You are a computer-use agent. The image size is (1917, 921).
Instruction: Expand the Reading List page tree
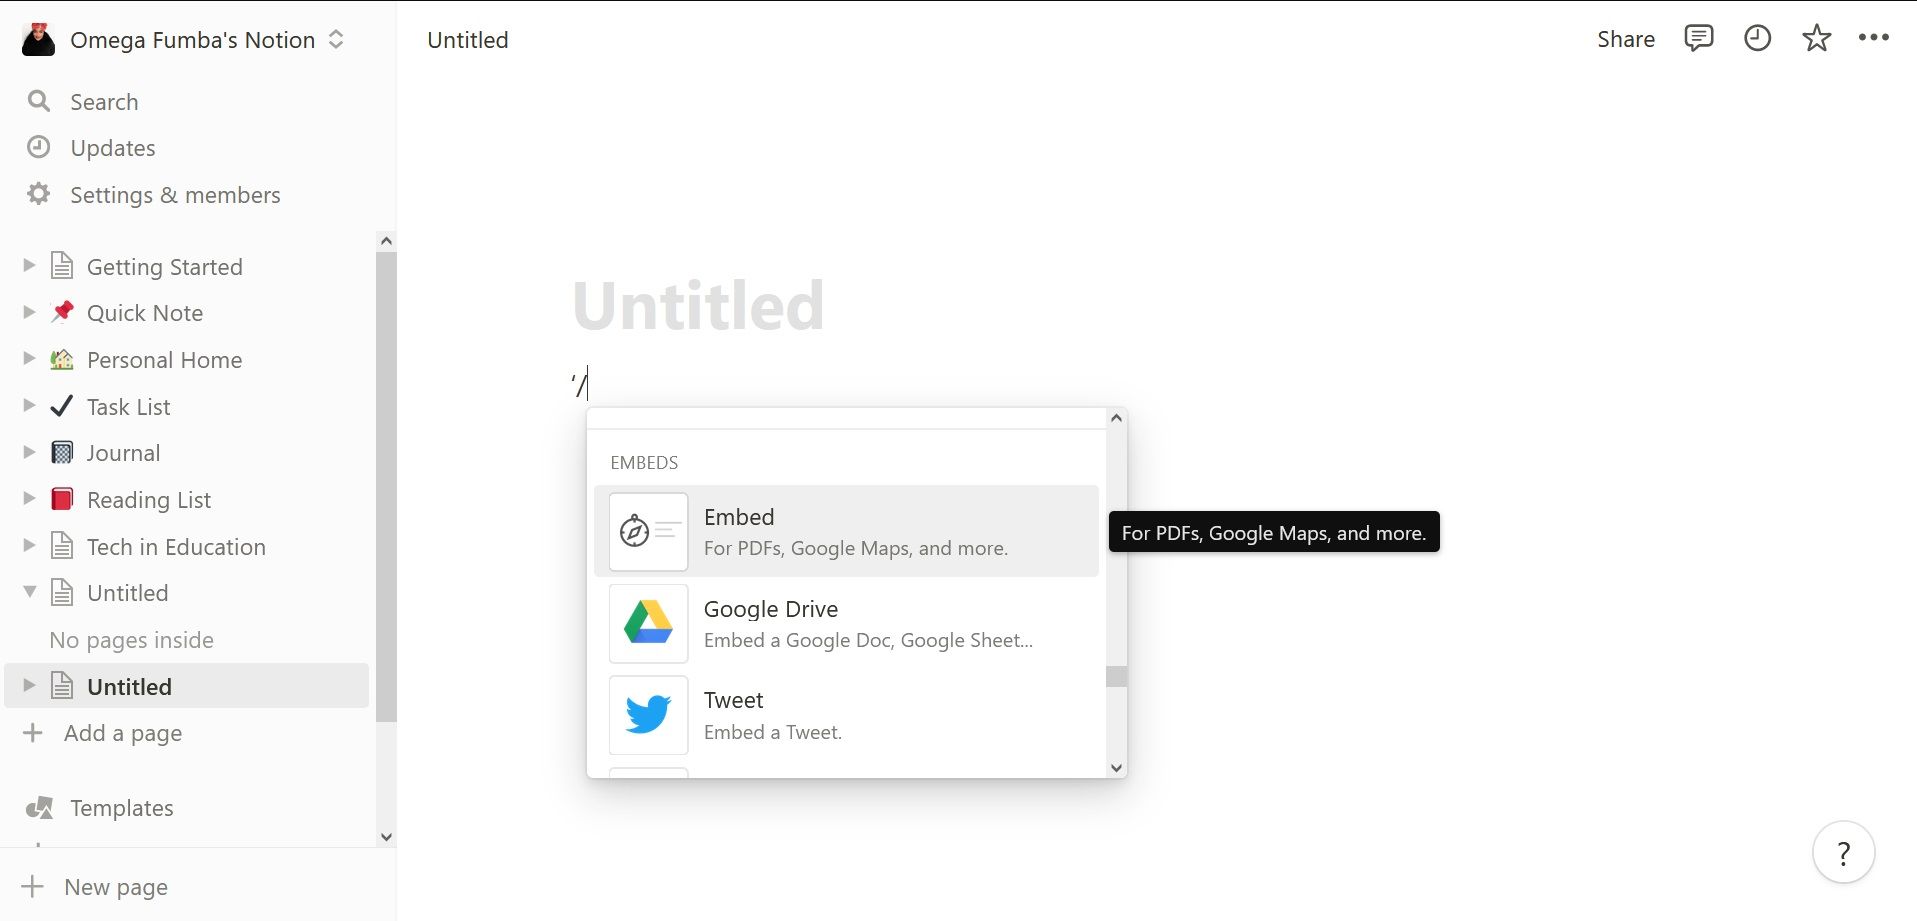[29, 498]
